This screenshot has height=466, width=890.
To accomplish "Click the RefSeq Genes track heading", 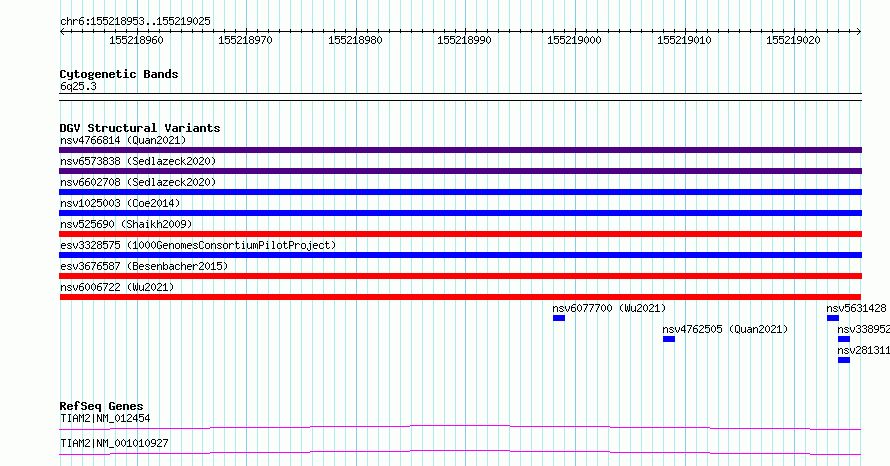I will (101, 406).
